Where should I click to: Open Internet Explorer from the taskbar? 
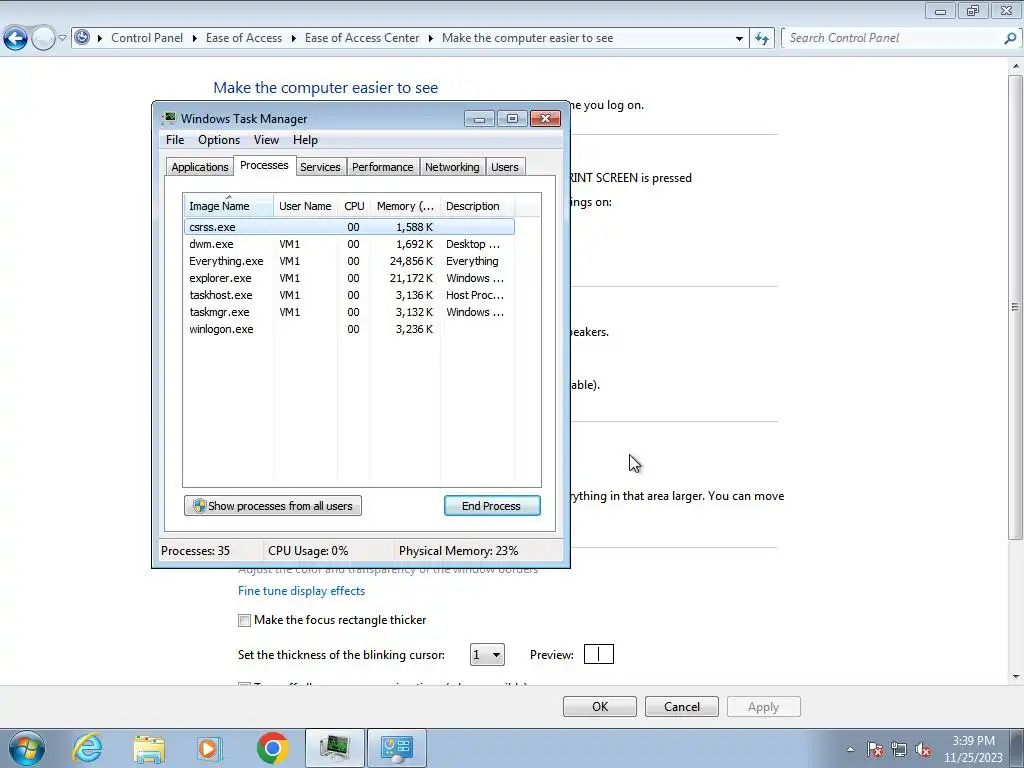(x=88, y=748)
